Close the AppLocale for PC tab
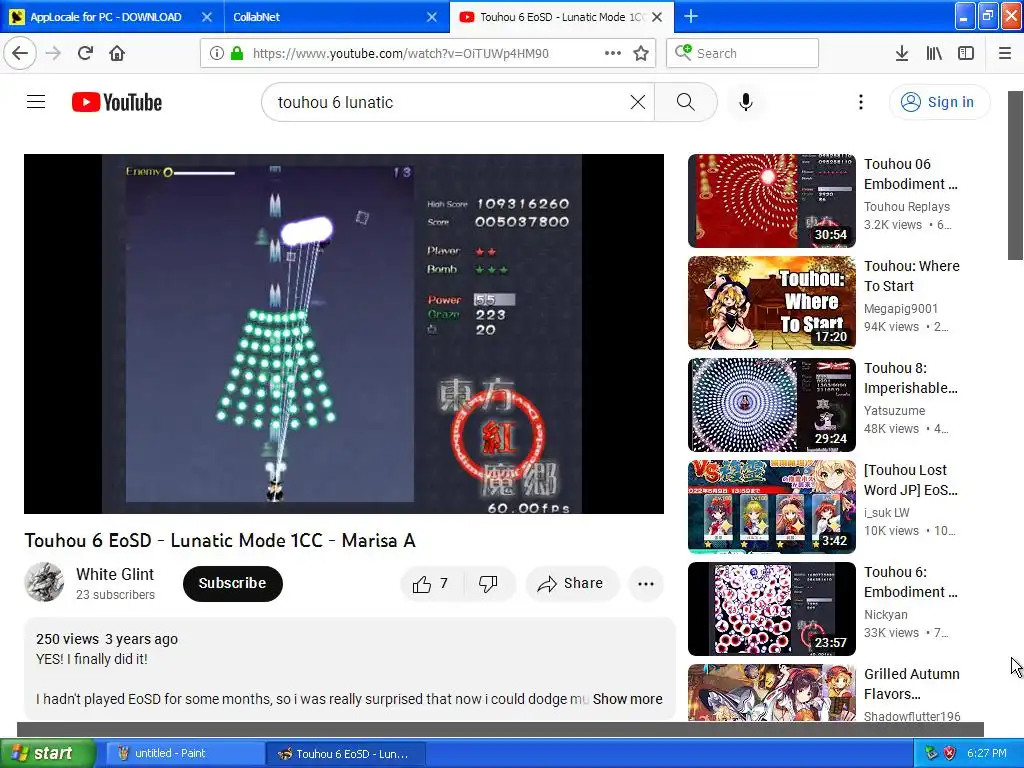This screenshot has width=1024, height=768. tap(206, 17)
